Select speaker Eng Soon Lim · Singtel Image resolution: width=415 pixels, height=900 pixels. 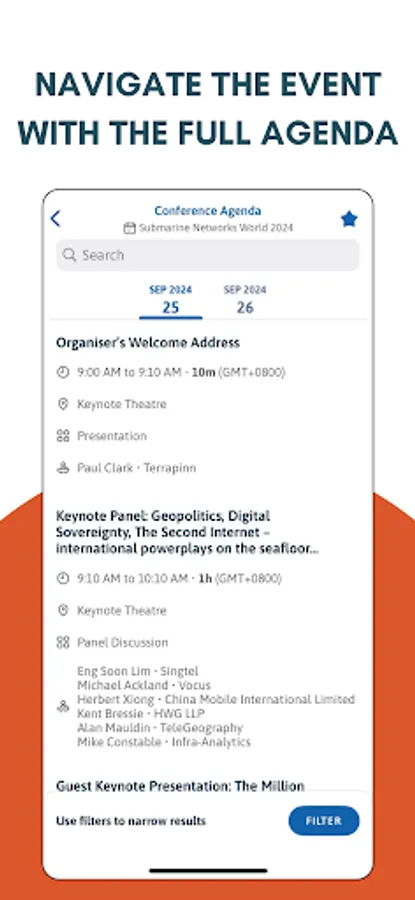138,671
